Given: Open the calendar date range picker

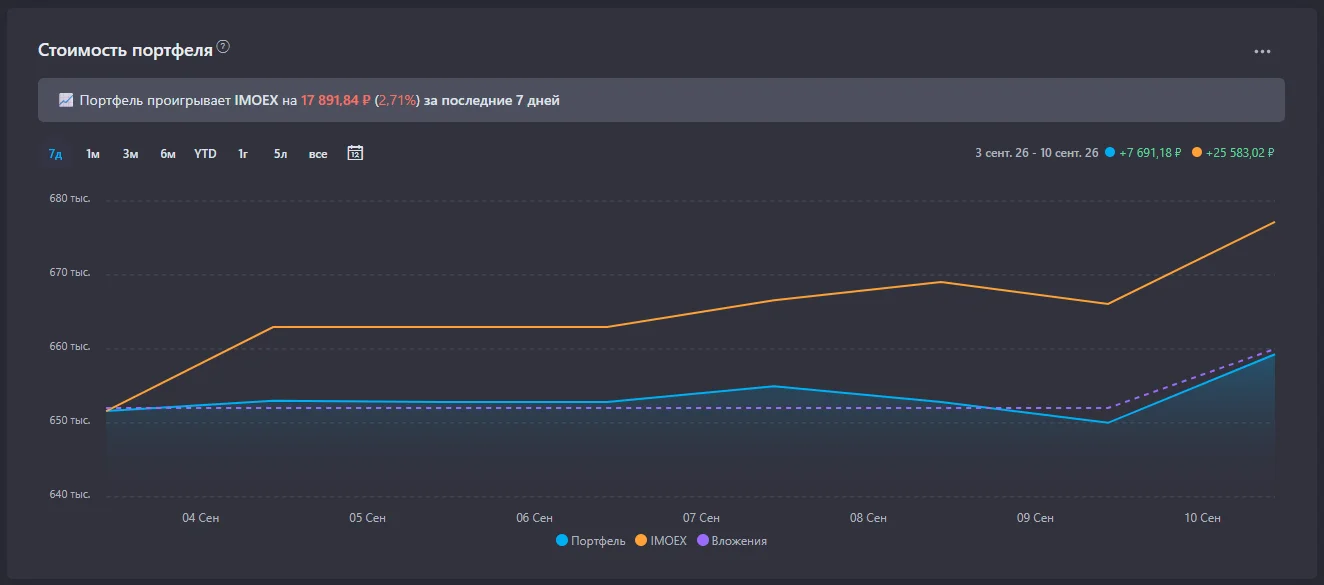Looking at the screenshot, I should click(x=355, y=153).
